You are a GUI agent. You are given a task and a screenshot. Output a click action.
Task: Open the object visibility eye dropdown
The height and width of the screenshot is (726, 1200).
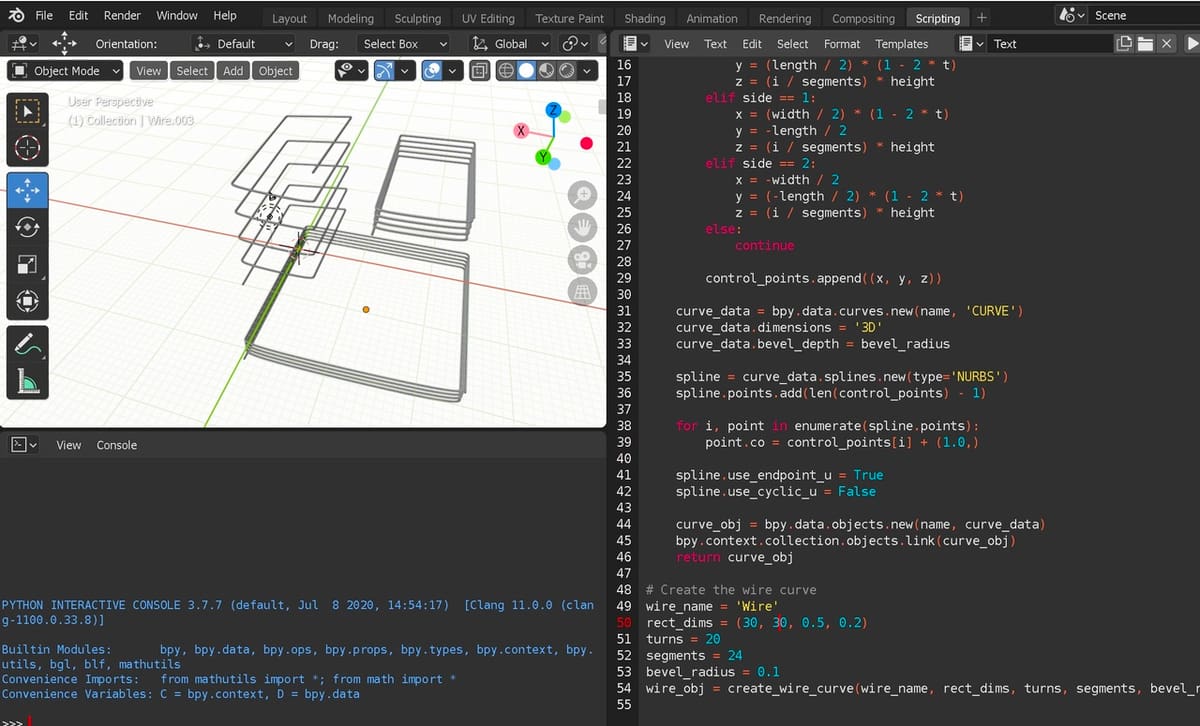pyautogui.click(x=351, y=71)
